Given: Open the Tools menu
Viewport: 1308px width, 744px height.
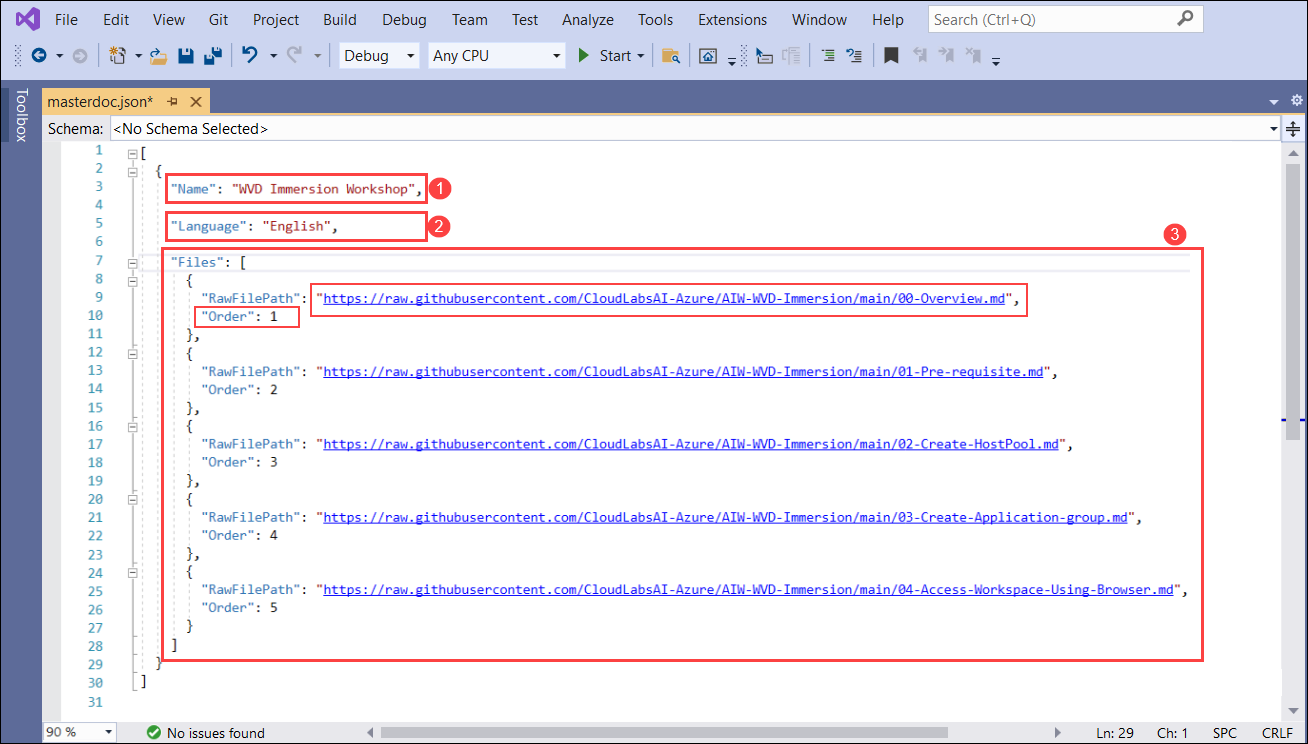Looking at the screenshot, I should click(655, 19).
